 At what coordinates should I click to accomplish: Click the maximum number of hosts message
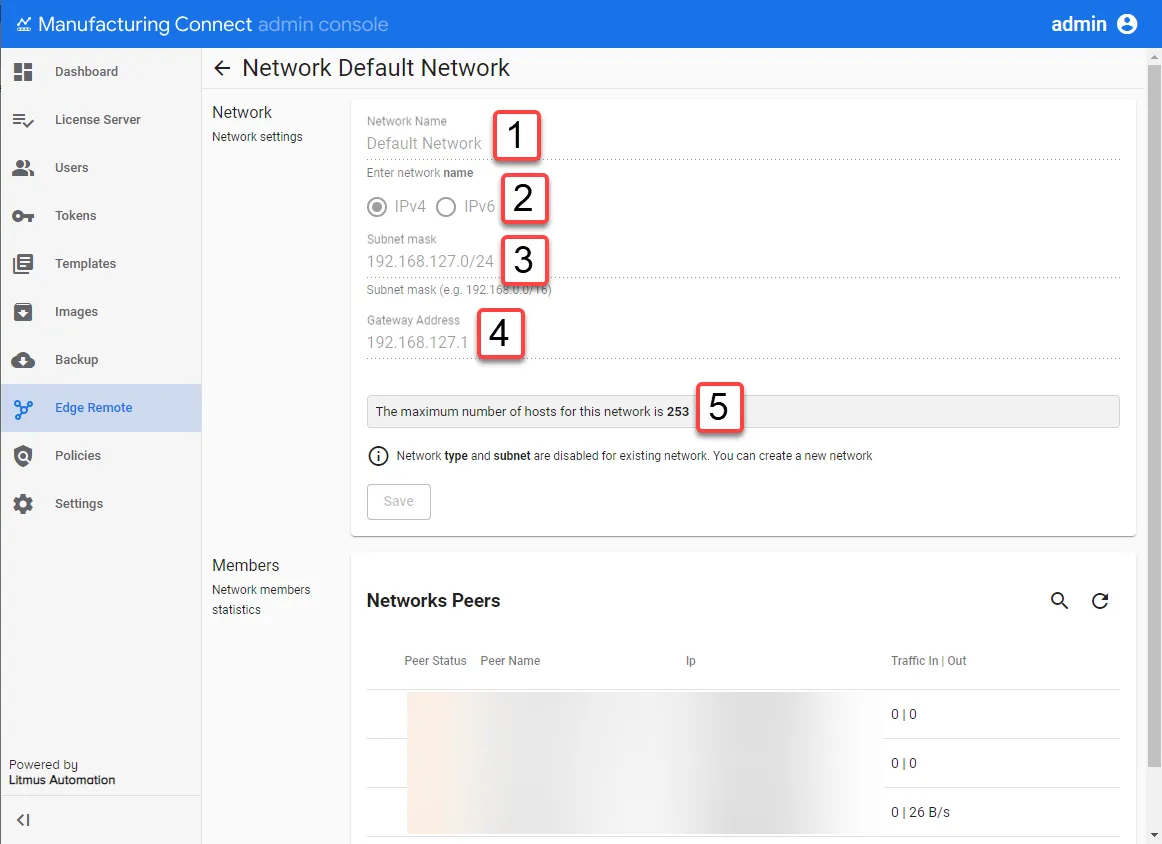tap(743, 411)
